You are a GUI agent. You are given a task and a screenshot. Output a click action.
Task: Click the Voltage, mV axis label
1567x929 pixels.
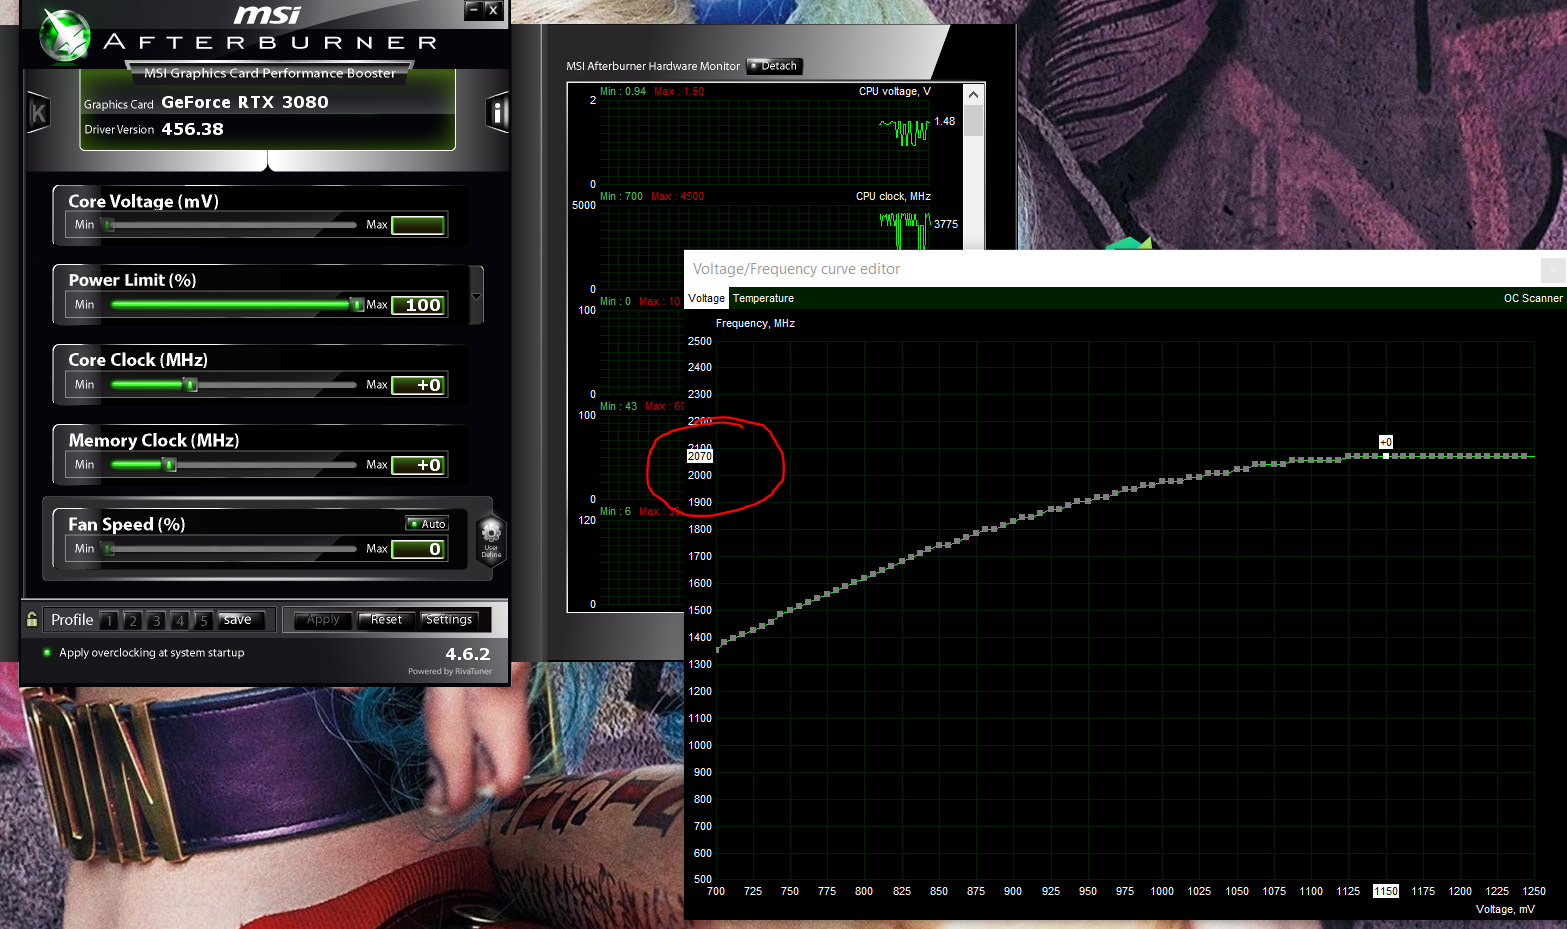(1505, 909)
